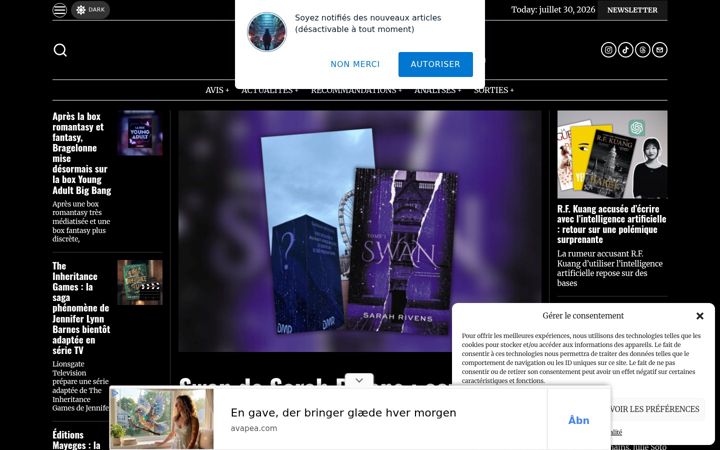Open the Instagram social icon
Screen dimensions: 720x450
click(x=608, y=50)
